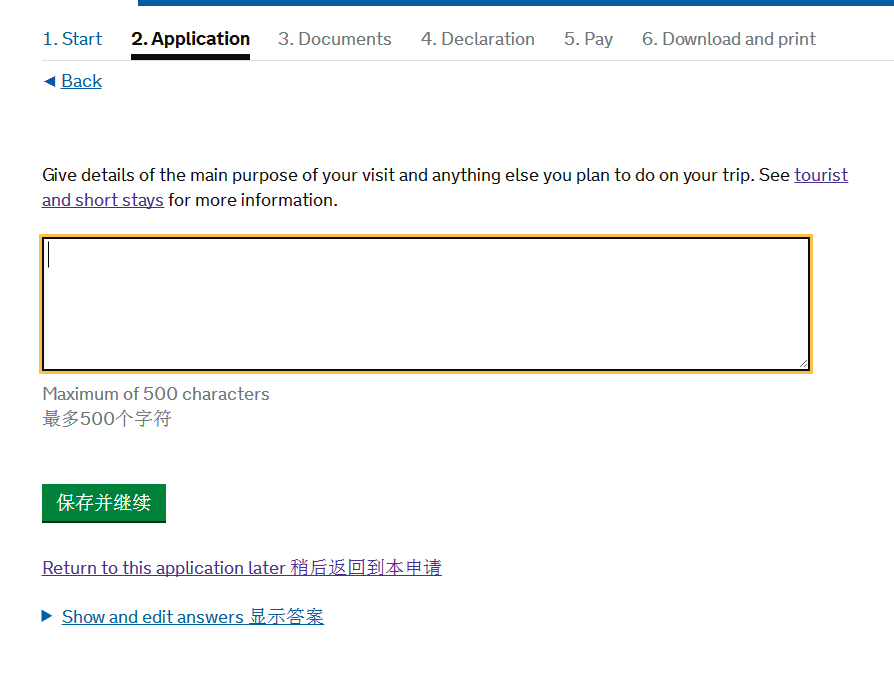Focus the visit purpose text area
The image size is (894, 680).
pyautogui.click(x=425, y=304)
